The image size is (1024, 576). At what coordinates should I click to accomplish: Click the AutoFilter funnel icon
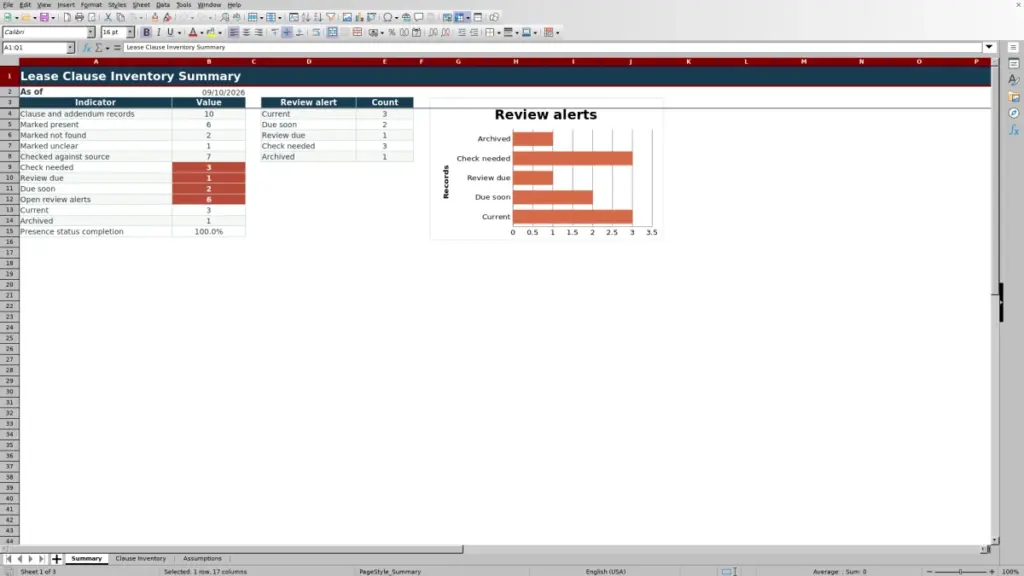coord(331,17)
